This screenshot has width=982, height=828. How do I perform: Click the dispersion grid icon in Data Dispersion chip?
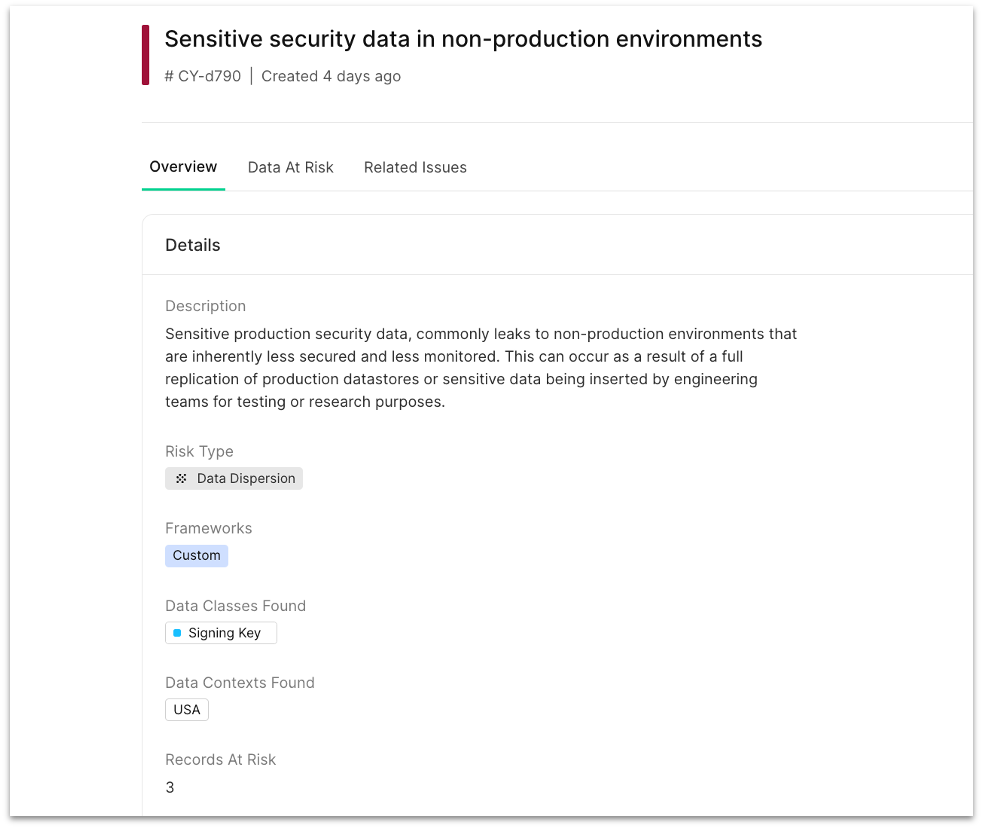[x=180, y=478]
